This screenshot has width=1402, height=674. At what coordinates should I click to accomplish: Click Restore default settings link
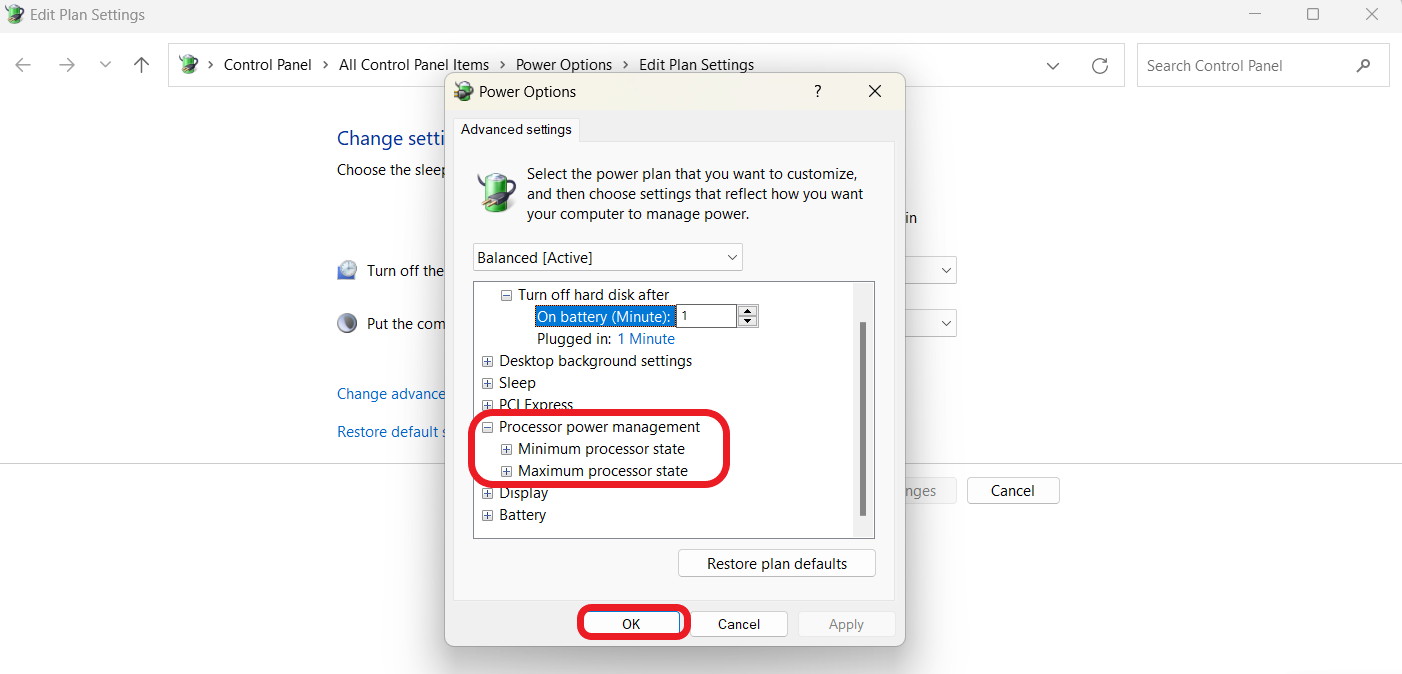(390, 432)
